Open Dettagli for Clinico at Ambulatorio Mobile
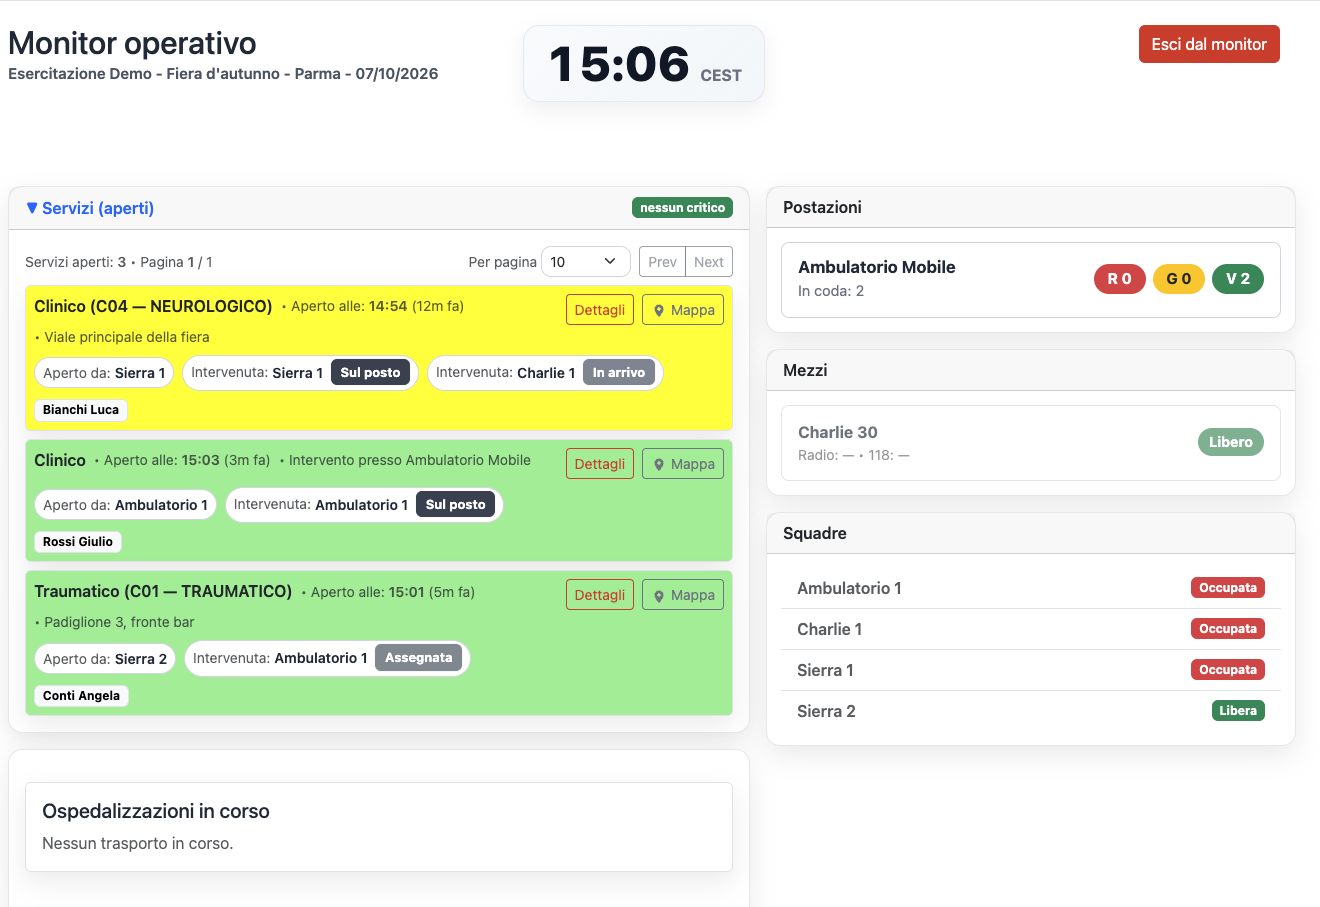Image resolution: width=1320 pixels, height=907 pixels. coord(600,464)
